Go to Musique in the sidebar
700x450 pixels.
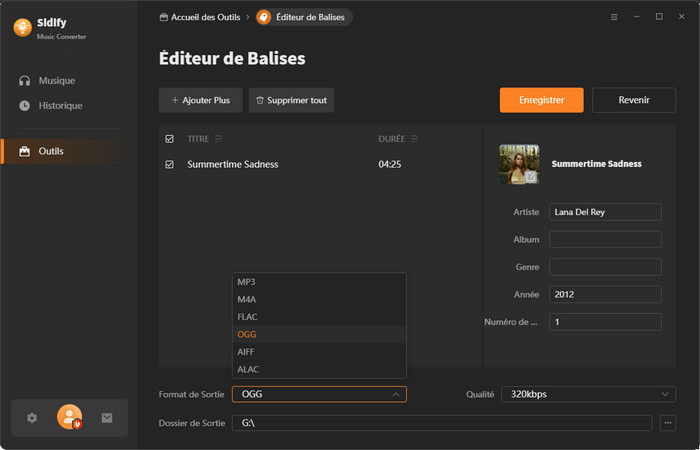56,80
